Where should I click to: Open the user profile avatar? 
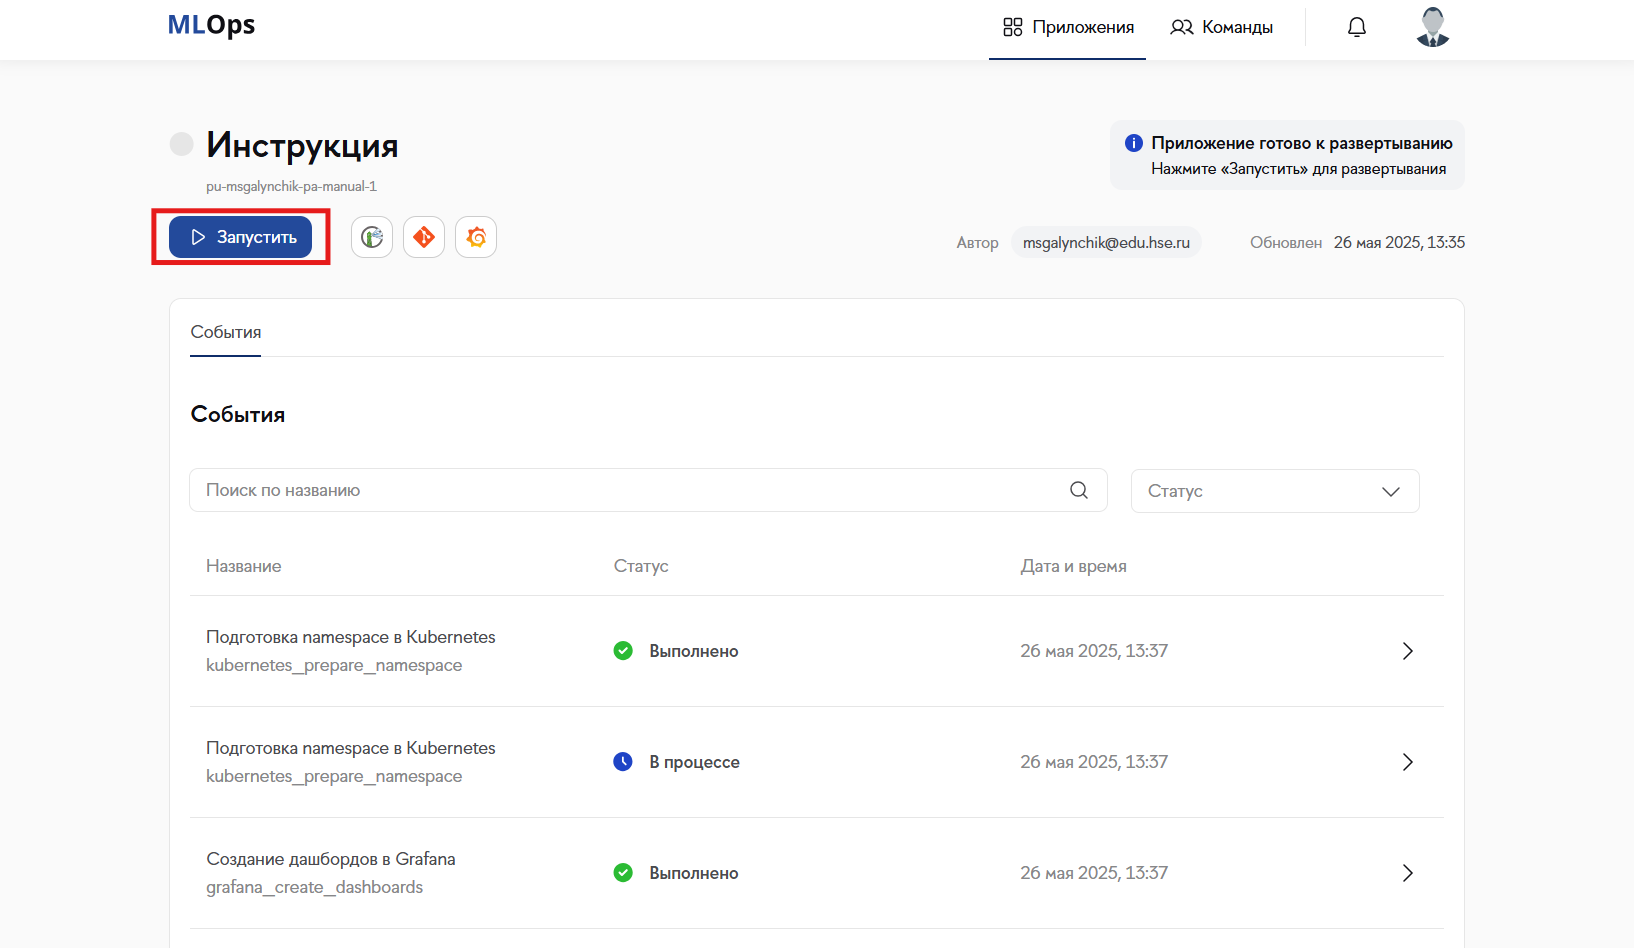click(1432, 27)
